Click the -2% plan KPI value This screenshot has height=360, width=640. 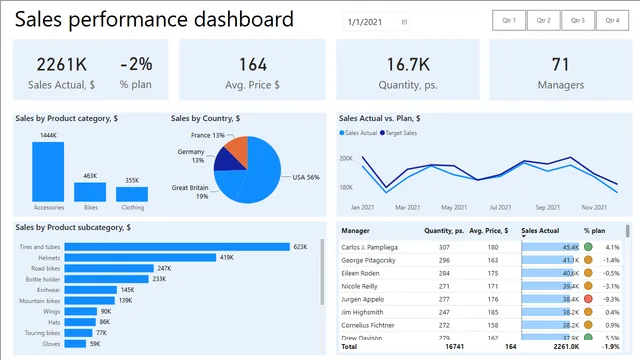tap(136, 64)
